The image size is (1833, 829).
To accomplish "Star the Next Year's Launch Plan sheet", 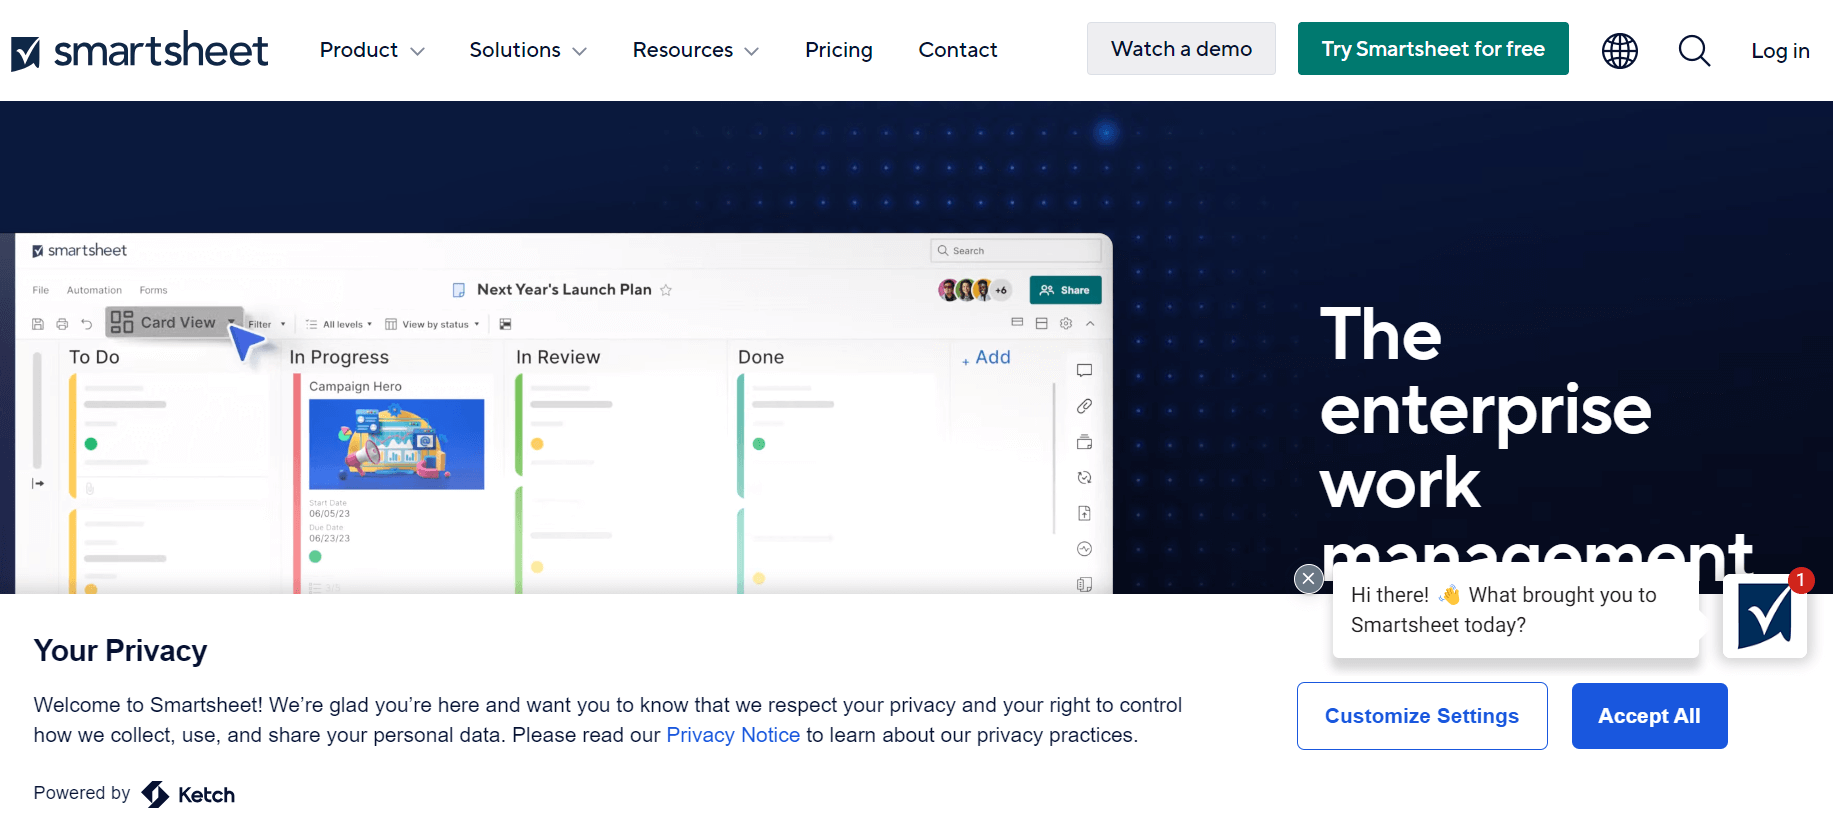I will click(666, 290).
